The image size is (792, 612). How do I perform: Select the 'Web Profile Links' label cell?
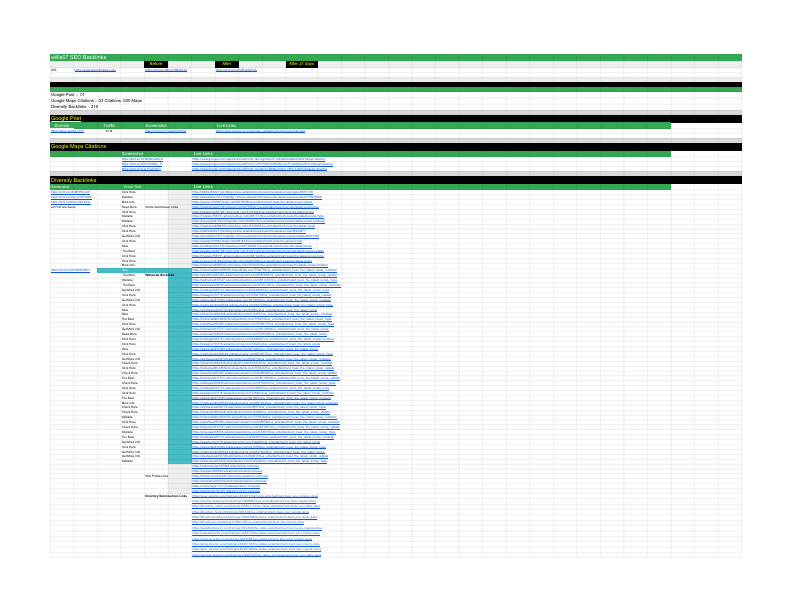point(157,476)
